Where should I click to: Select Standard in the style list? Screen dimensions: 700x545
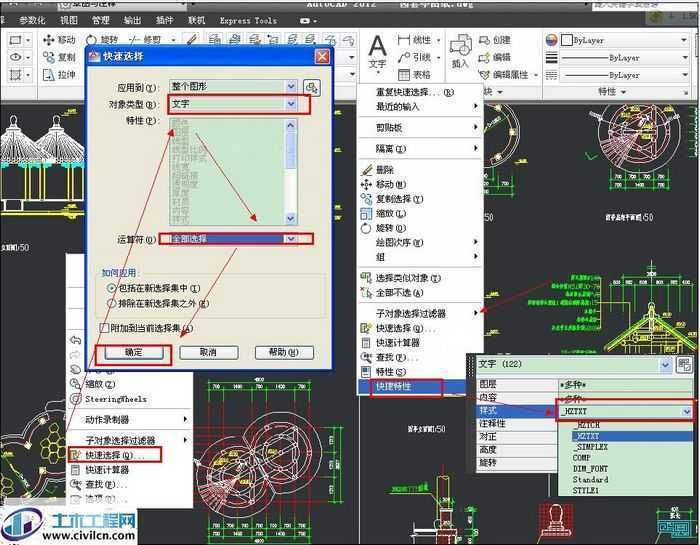pos(625,479)
